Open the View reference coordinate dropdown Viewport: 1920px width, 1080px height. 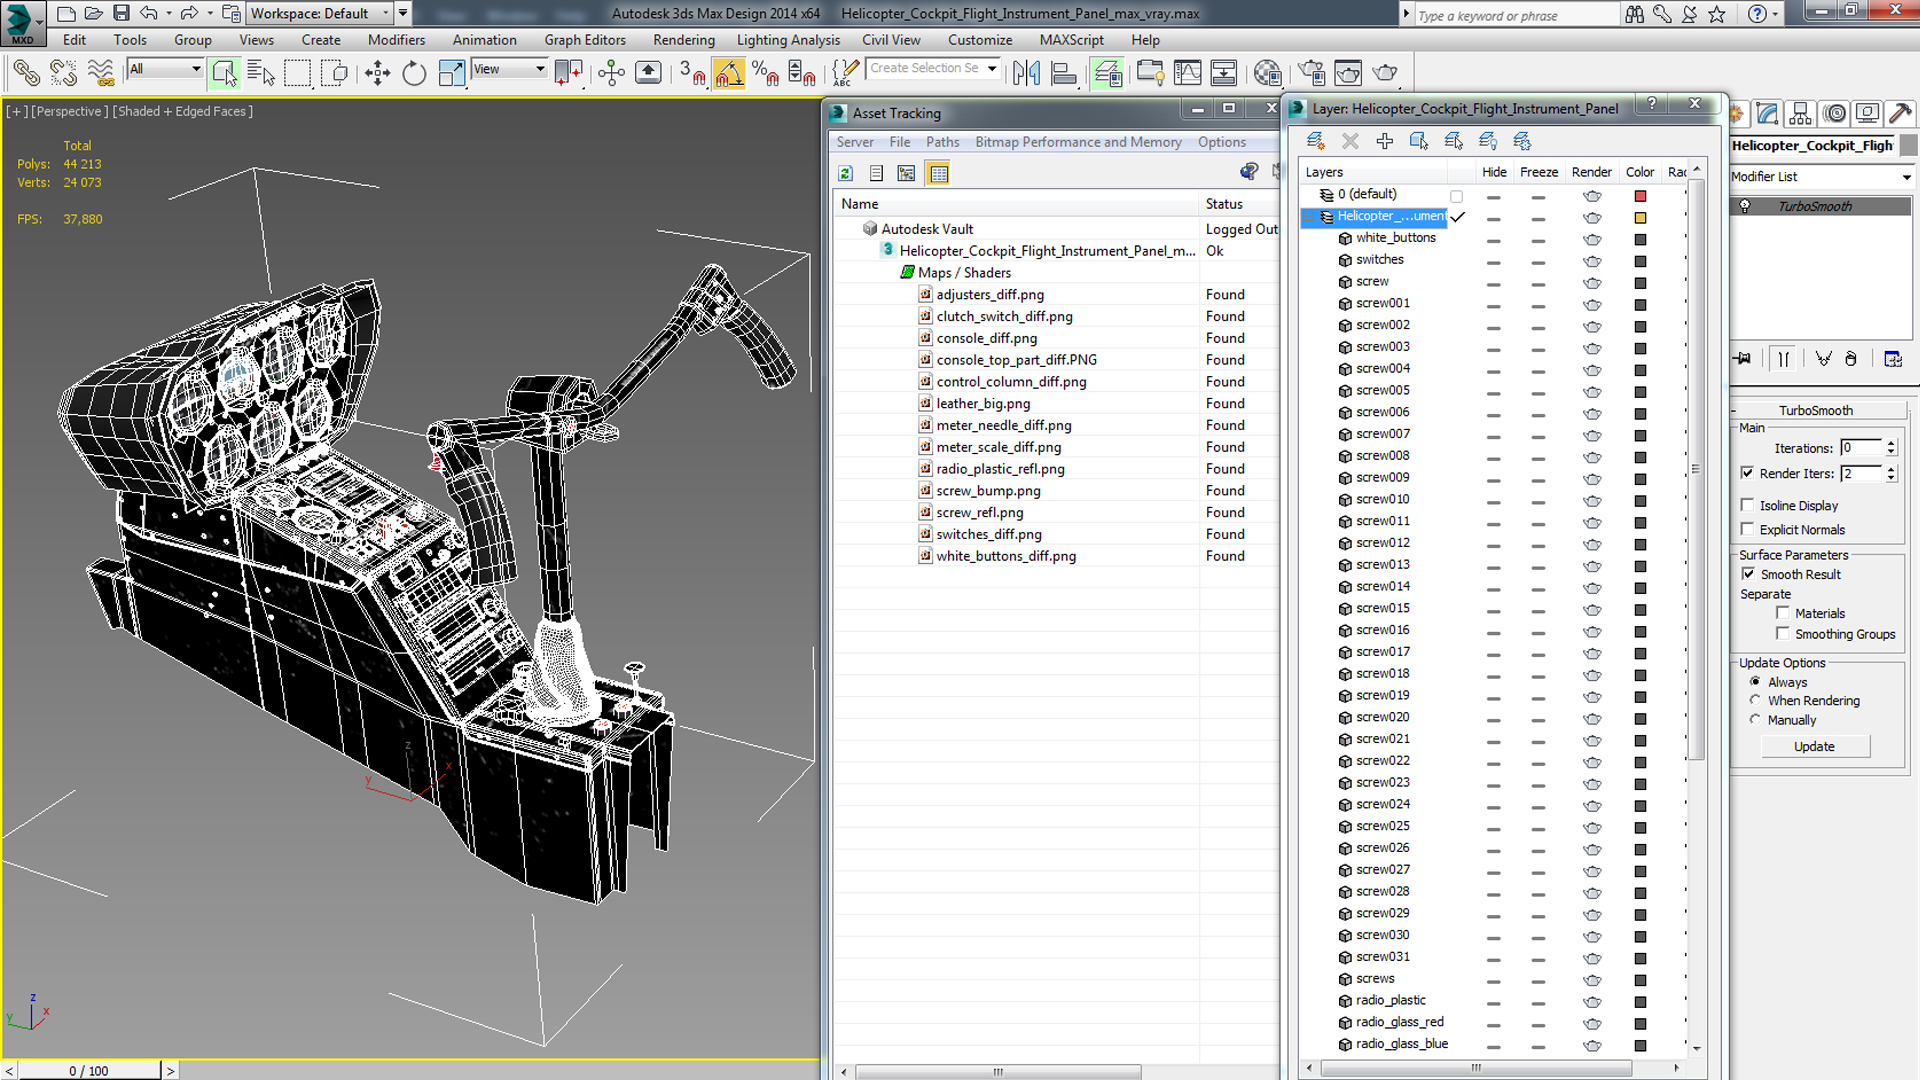click(509, 69)
